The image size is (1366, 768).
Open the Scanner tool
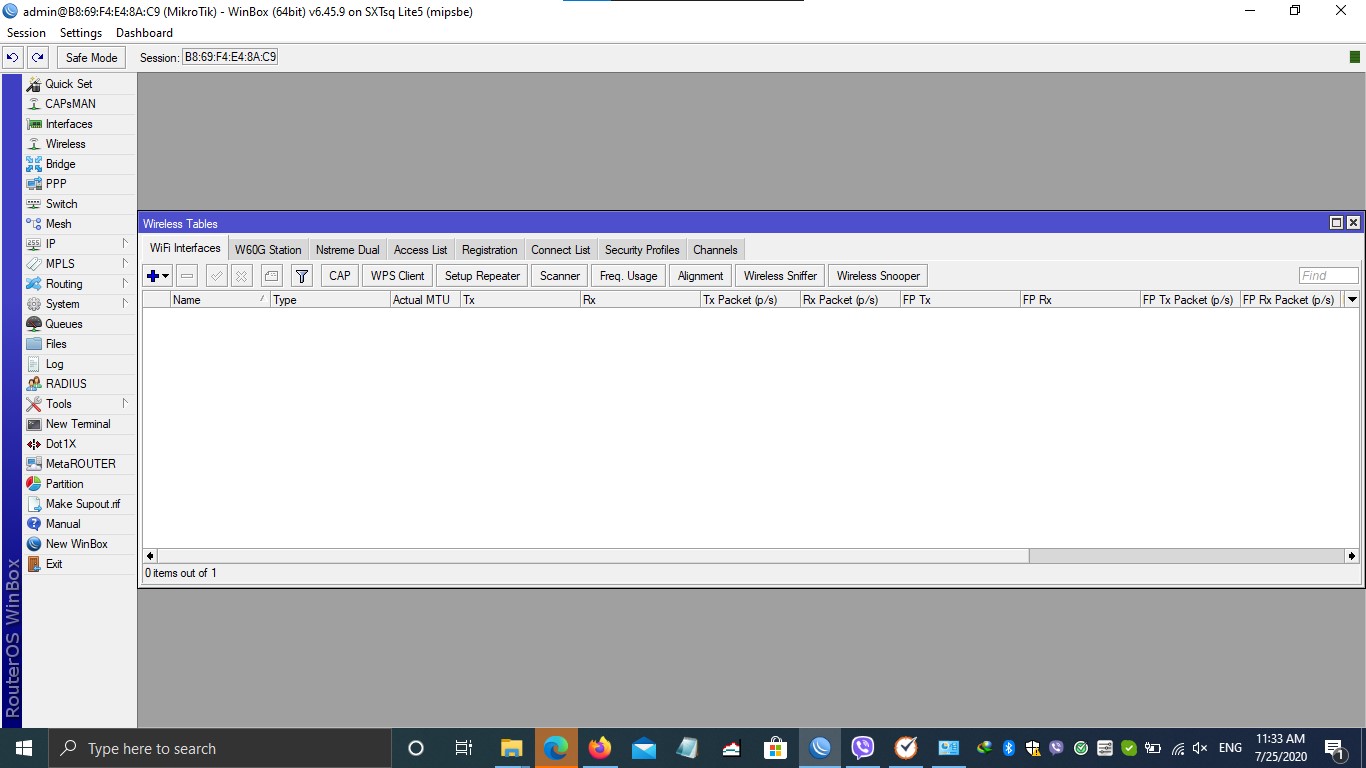click(560, 276)
